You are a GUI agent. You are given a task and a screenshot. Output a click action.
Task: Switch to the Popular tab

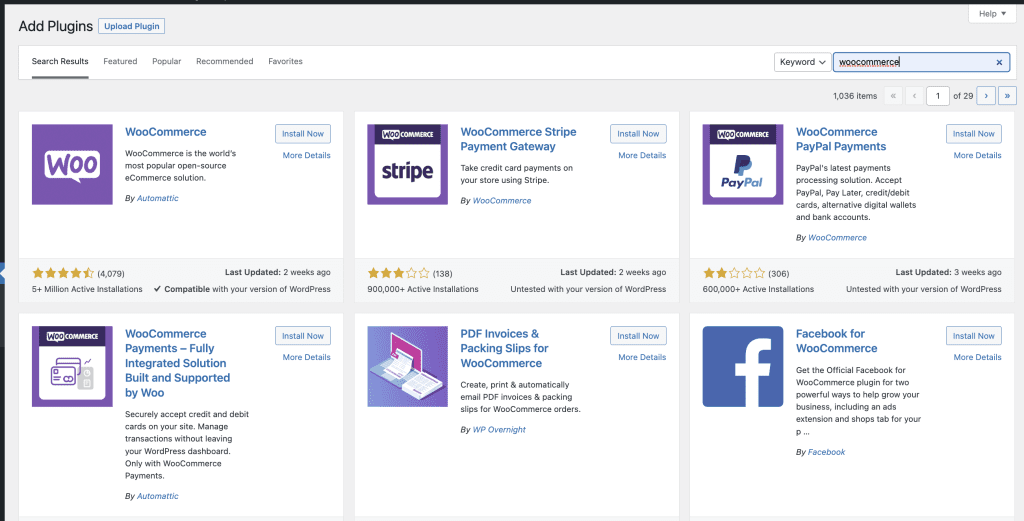pos(167,61)
